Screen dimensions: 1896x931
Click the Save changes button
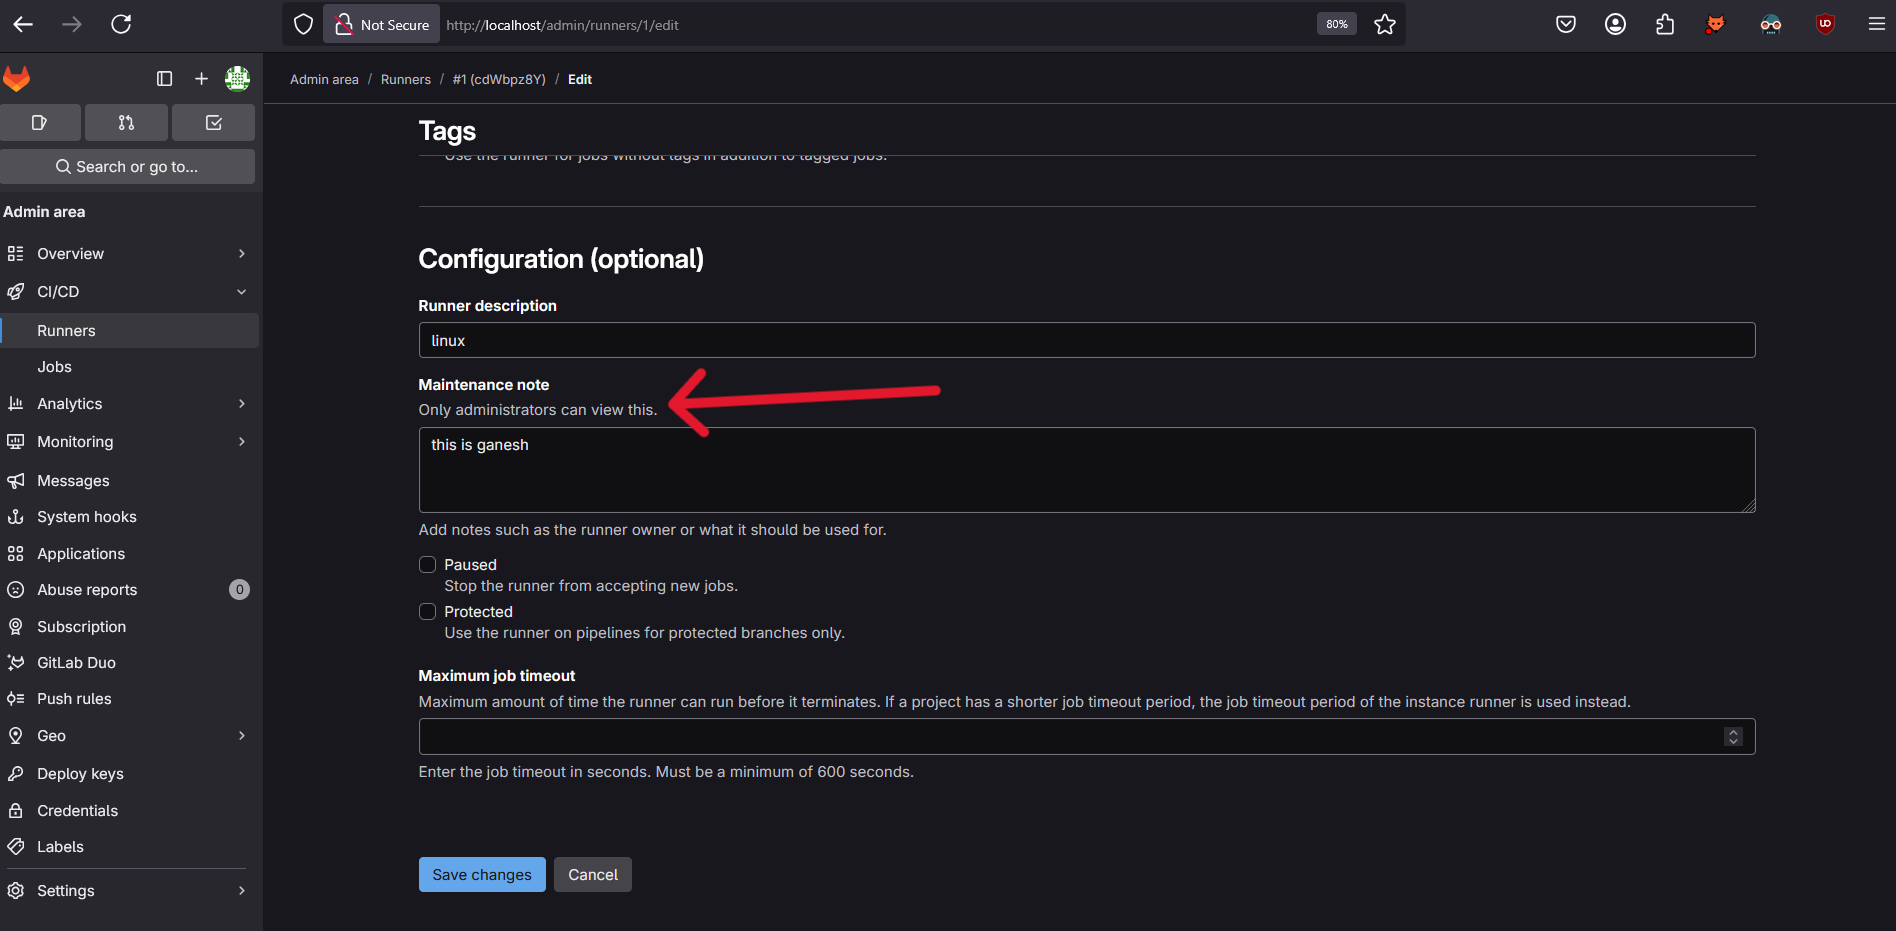pyautogui.click(x=481, y=875)
